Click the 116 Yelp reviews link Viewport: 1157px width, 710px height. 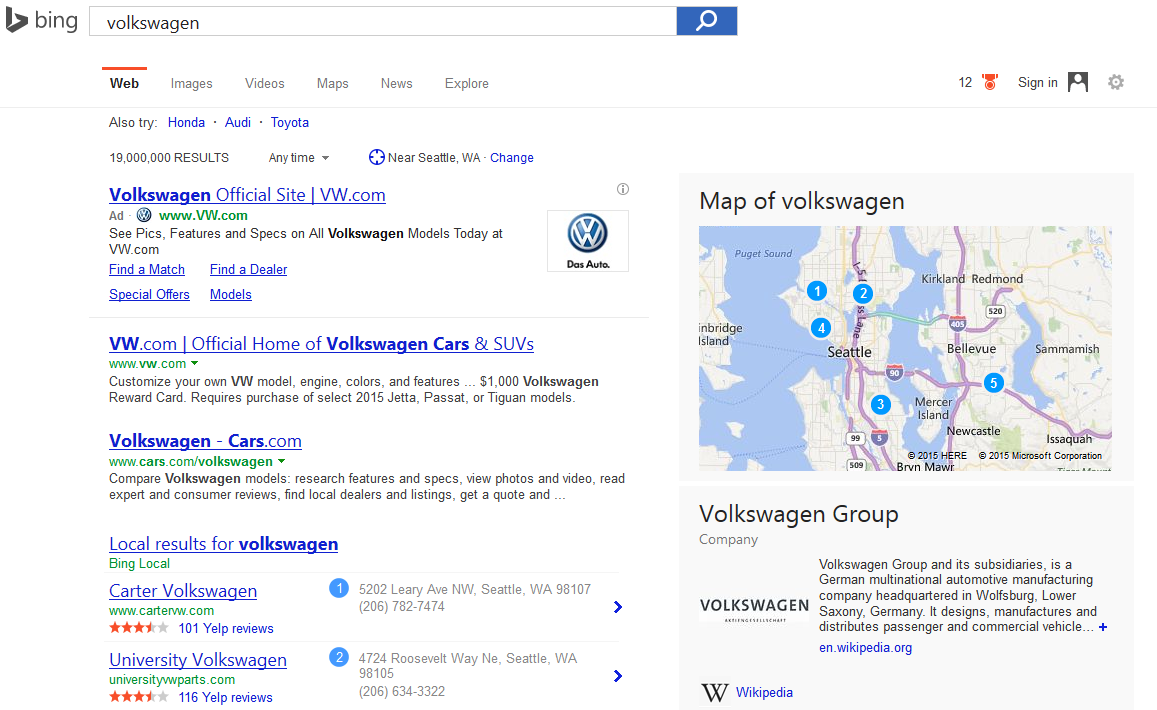pyautogui.click(x=225, y=697)
